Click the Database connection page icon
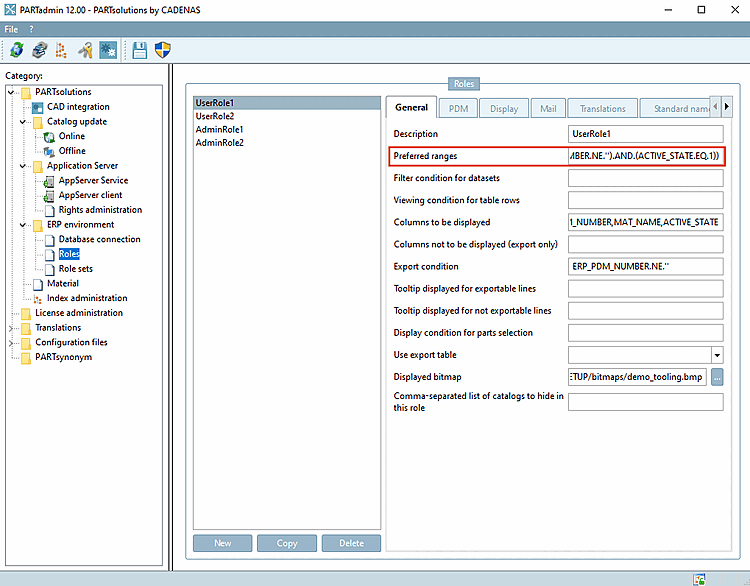750x586 pixels. point(49,240)
